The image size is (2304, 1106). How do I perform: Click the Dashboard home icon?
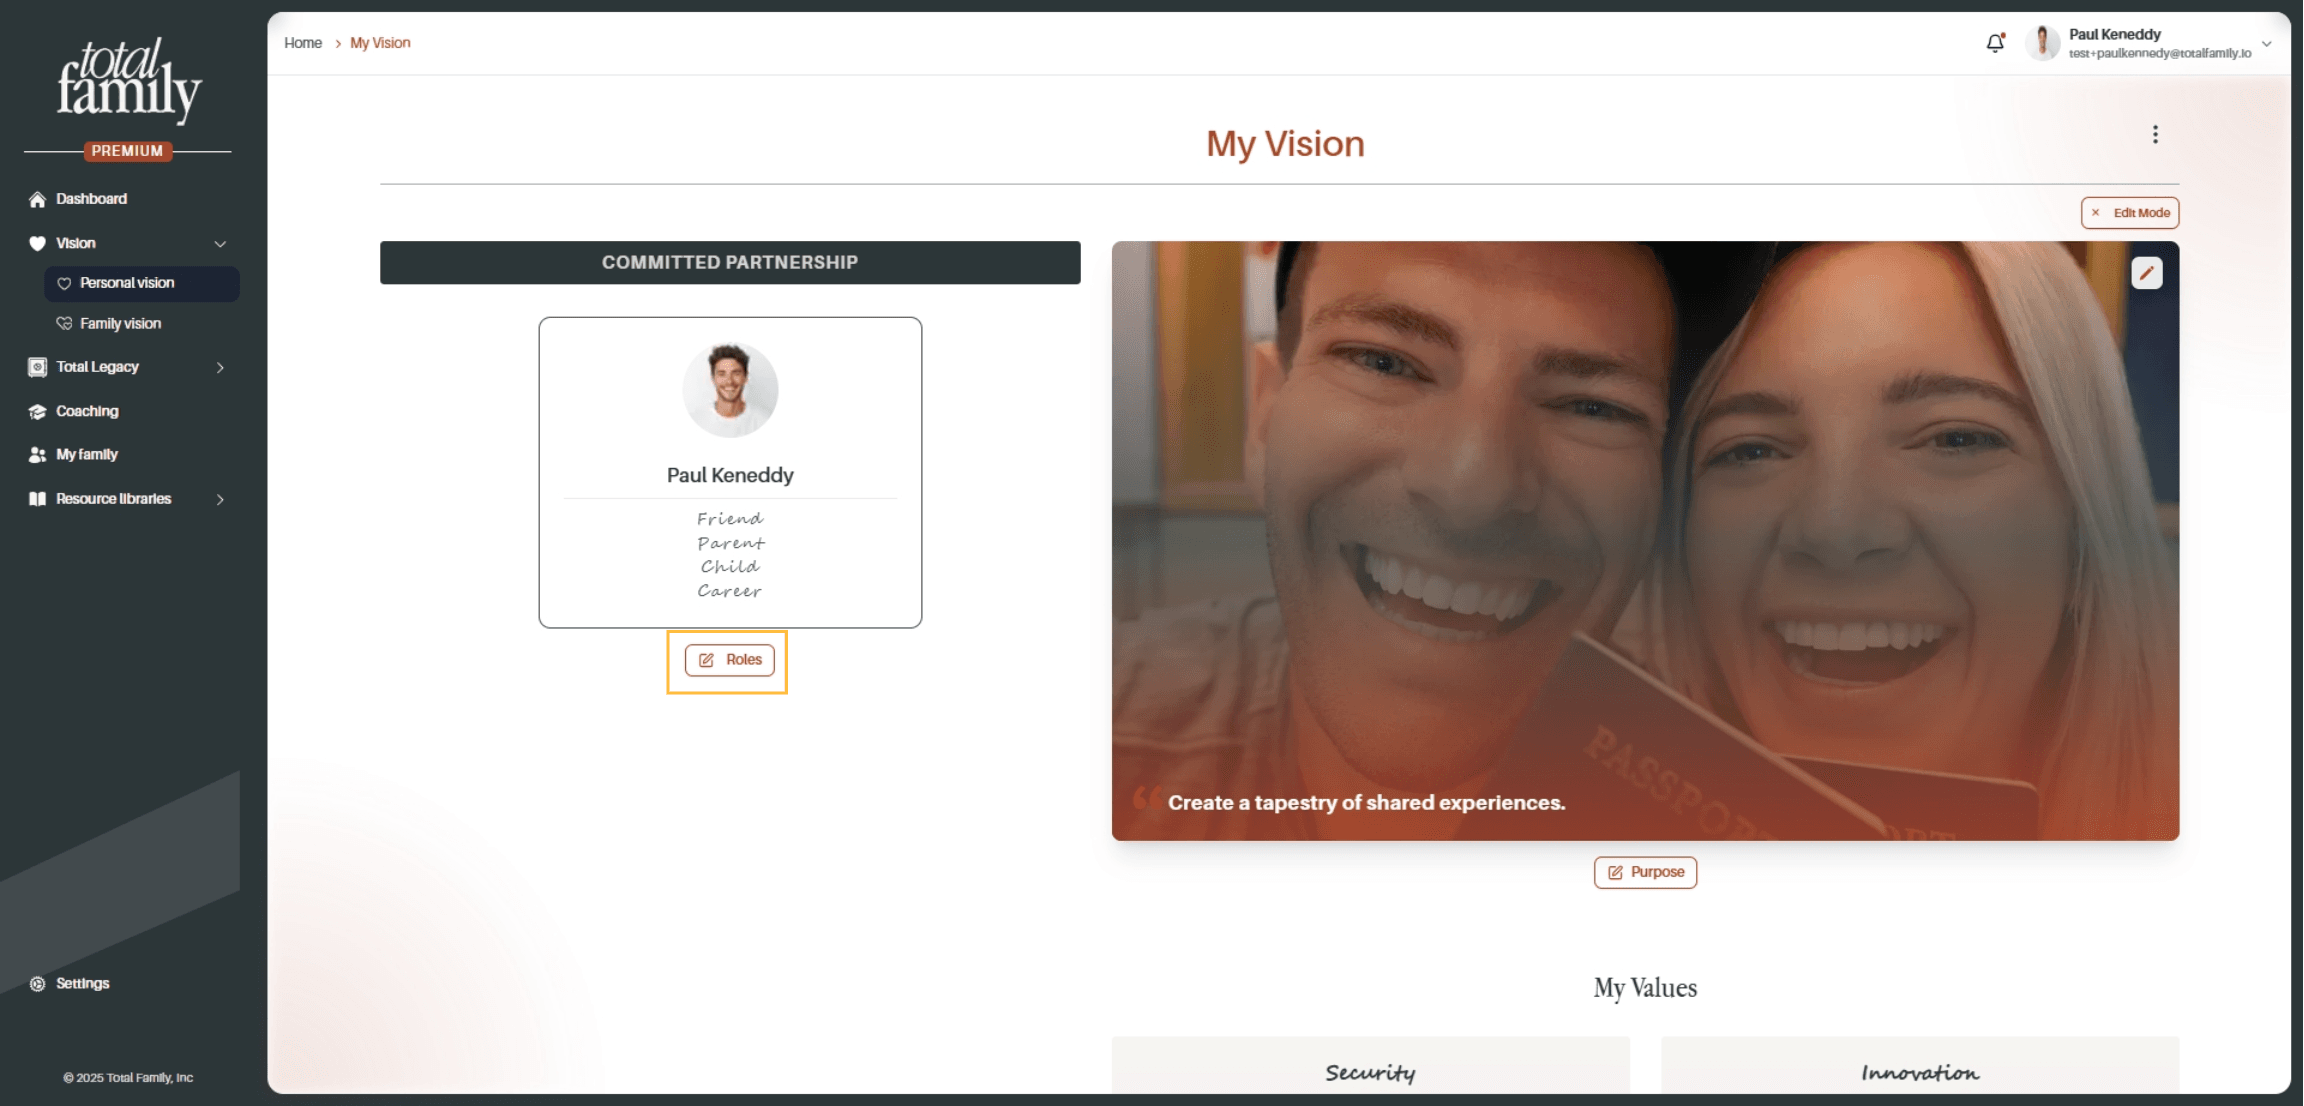pos(38,199)
